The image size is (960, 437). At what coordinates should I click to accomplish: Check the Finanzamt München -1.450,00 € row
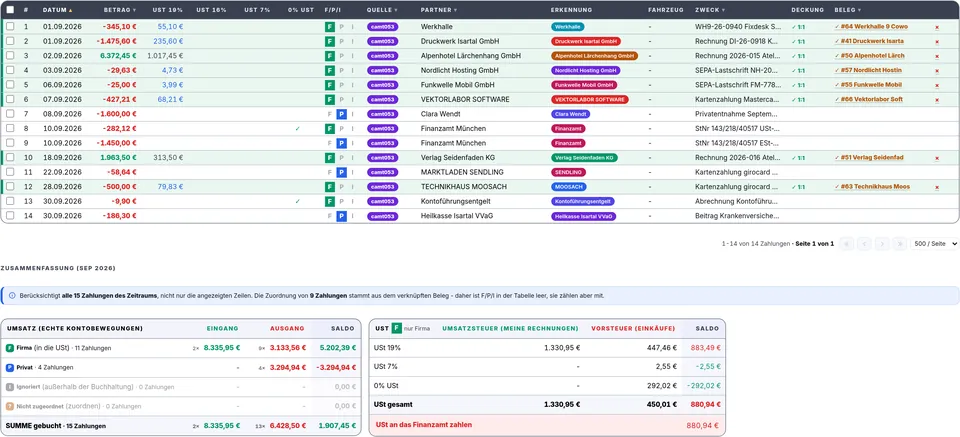click(x=10, y=143)
